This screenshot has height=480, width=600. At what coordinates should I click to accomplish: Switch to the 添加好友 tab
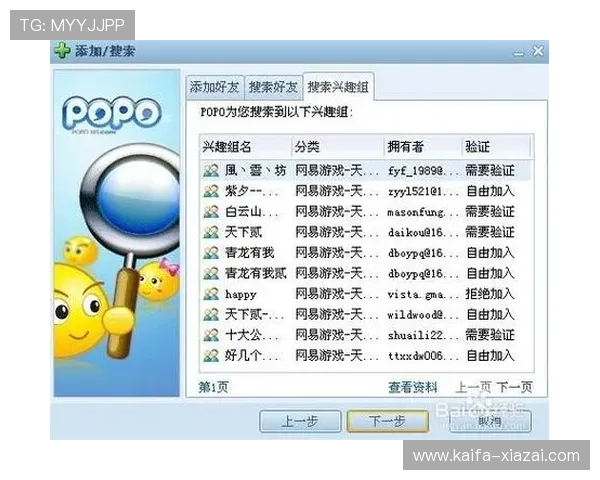(215, 87)
